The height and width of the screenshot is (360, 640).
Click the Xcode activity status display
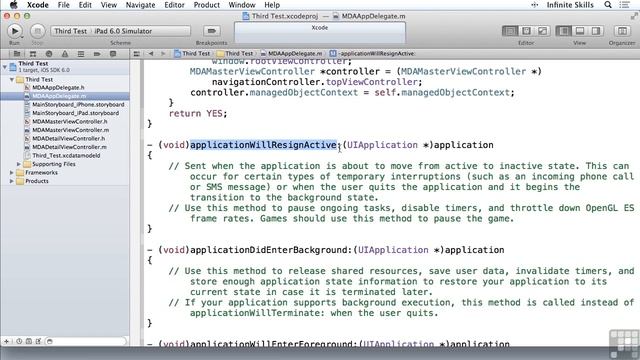coord(320,33)
